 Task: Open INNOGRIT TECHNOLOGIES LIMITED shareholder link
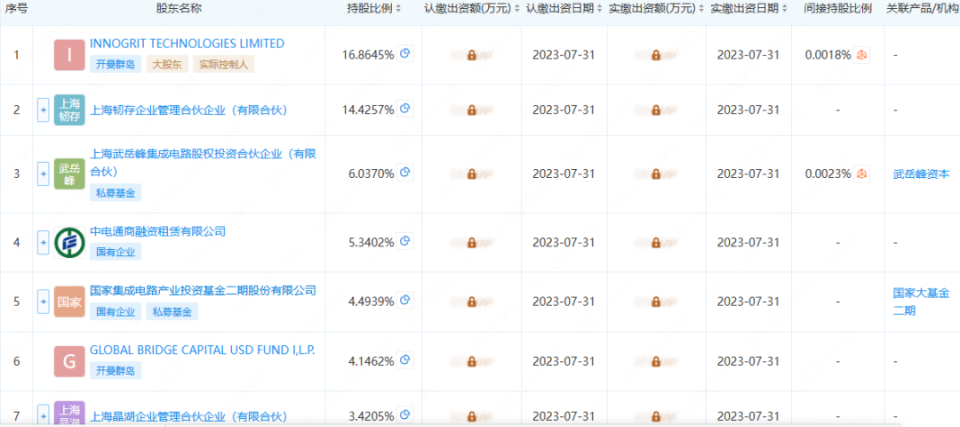click(x=187, y=43)
